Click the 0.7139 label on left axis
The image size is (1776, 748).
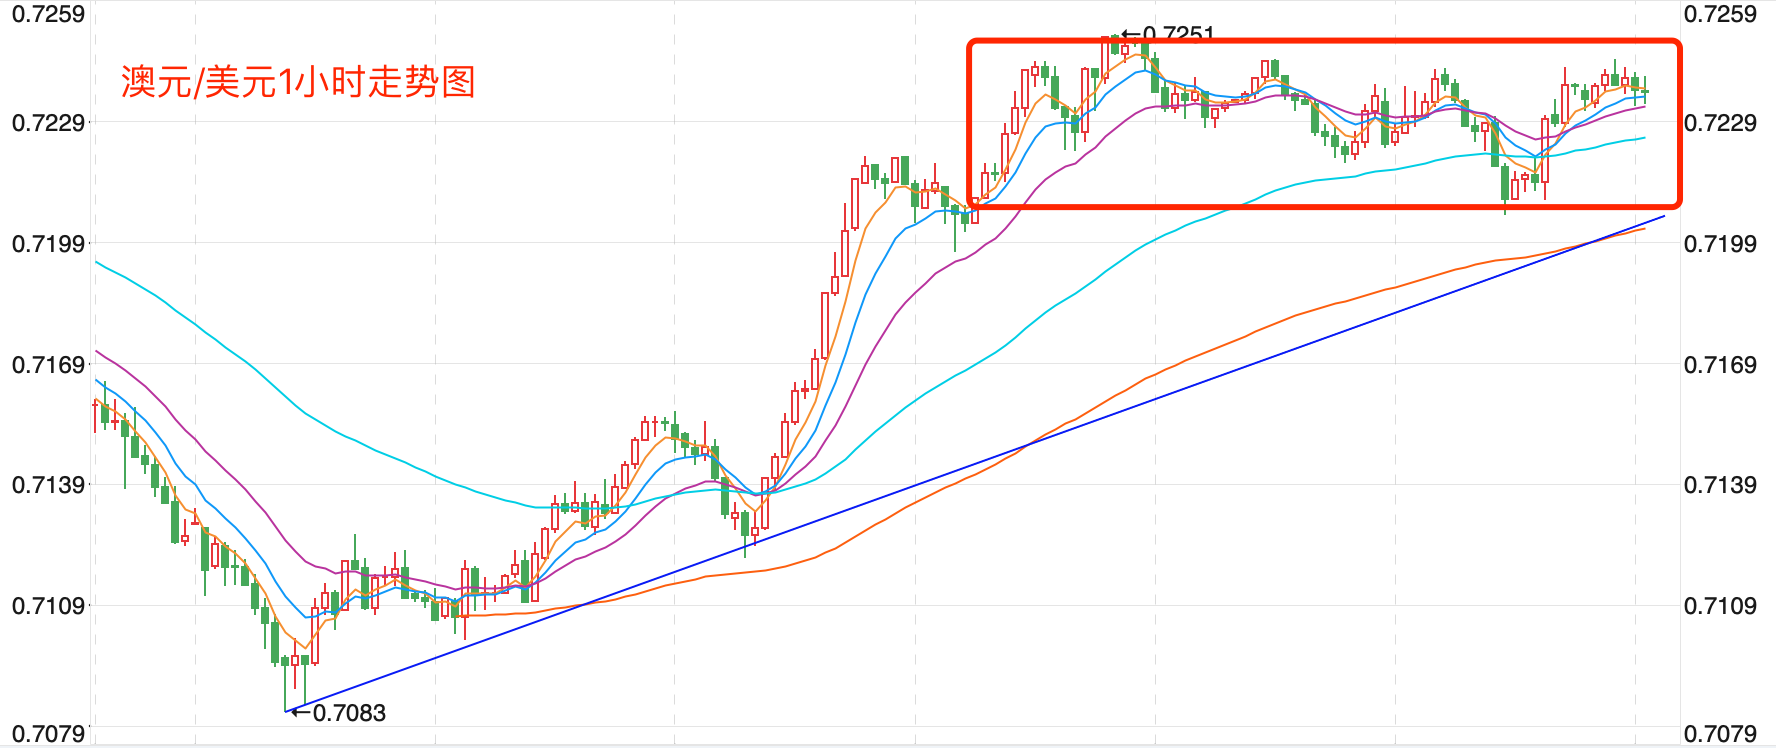[48, 485]
